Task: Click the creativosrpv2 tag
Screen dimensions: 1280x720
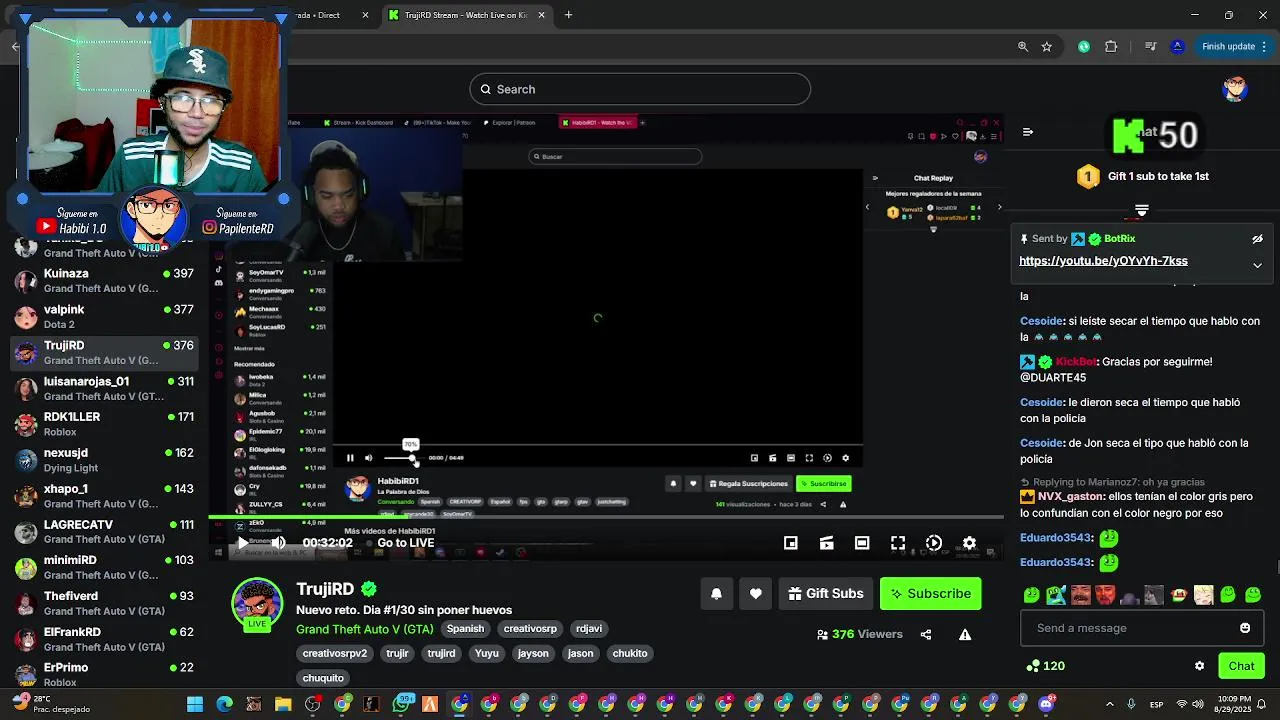Action: 335,653
